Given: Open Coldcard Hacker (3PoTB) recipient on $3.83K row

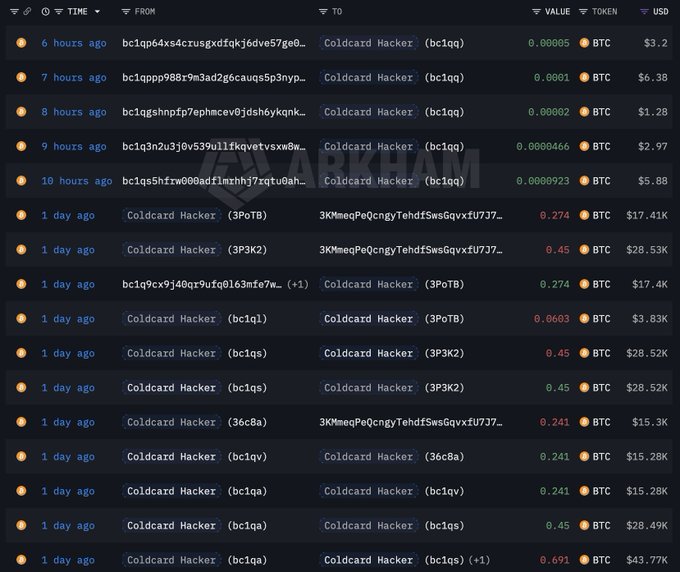Looking at the screenshot, I should (369, 319).
